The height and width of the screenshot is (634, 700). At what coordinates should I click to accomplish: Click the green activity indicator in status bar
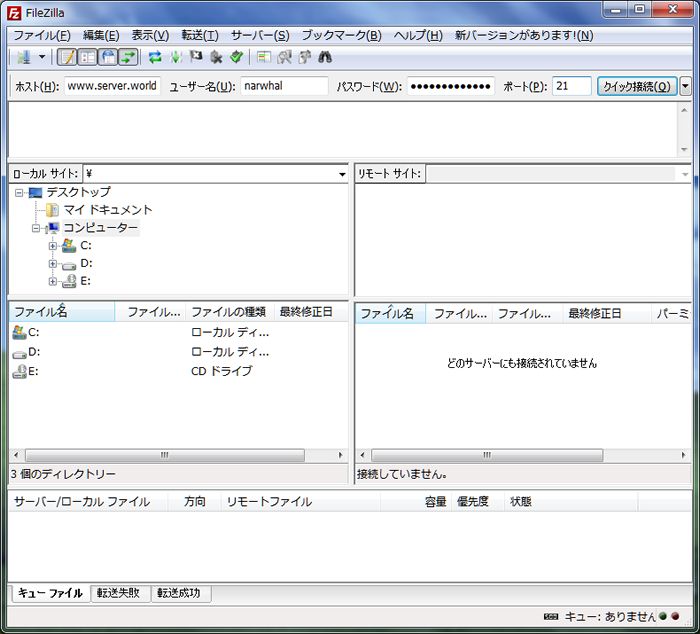(x=663, y=616)
